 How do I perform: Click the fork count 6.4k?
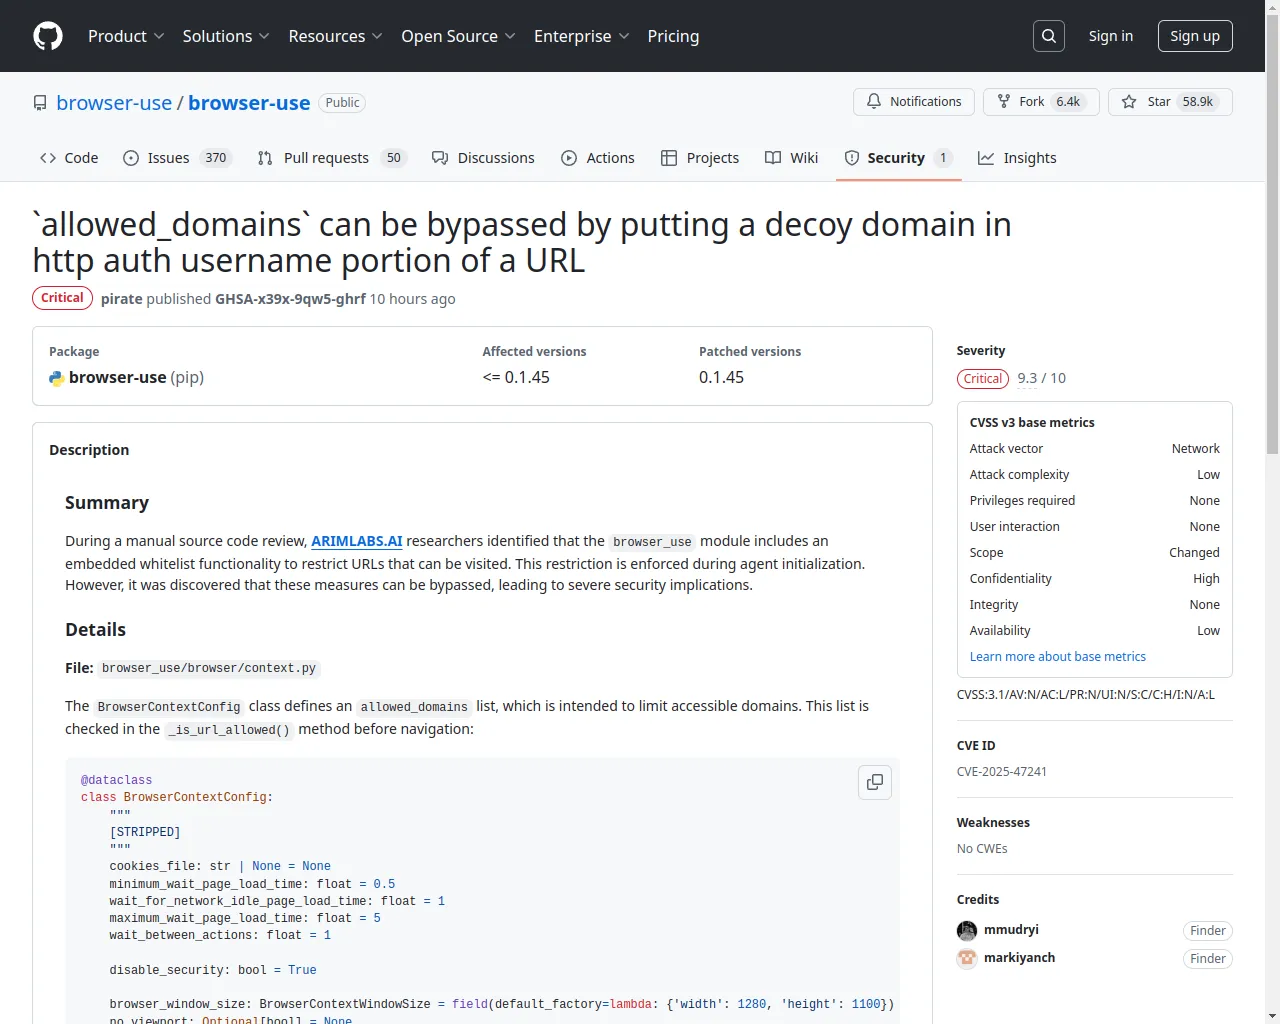point(1068,102)
